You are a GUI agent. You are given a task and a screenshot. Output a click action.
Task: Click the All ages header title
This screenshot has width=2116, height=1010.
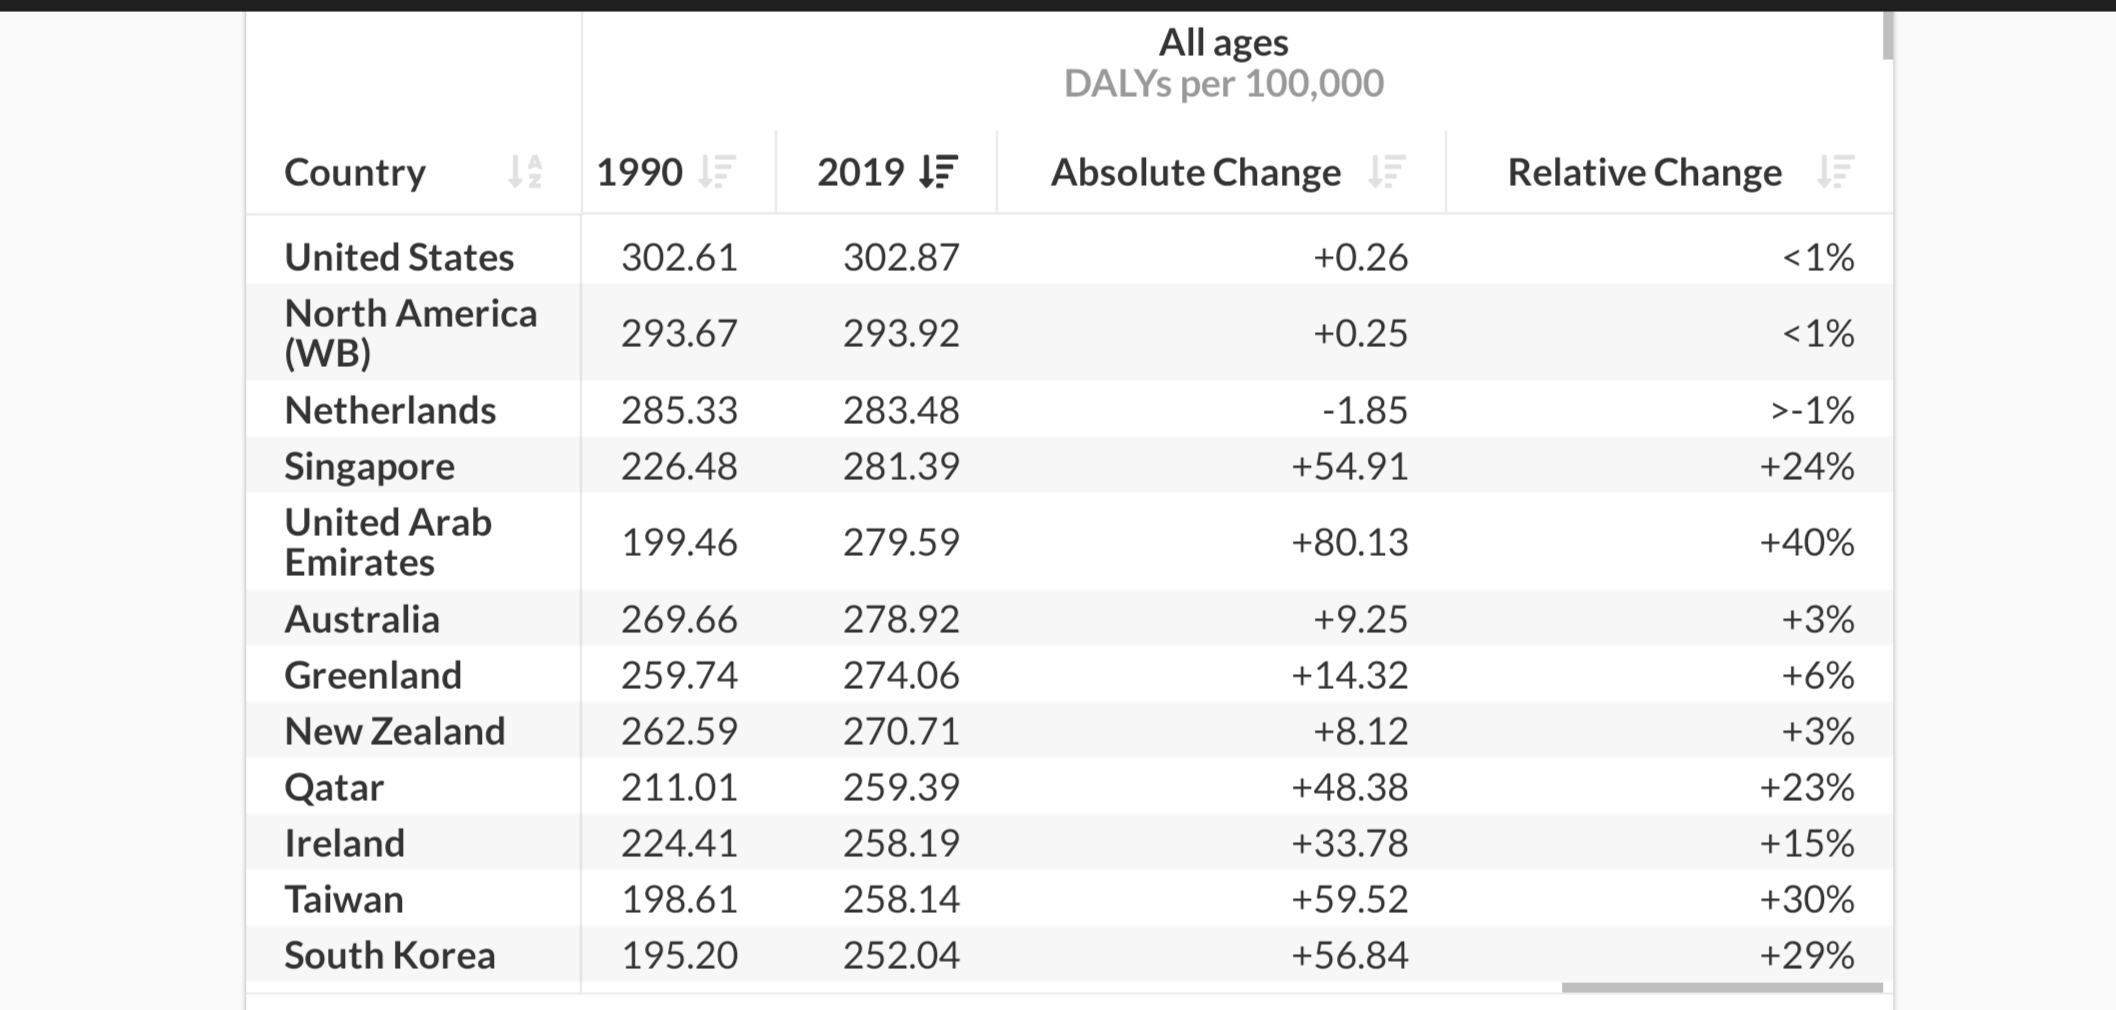point(1223,42)
